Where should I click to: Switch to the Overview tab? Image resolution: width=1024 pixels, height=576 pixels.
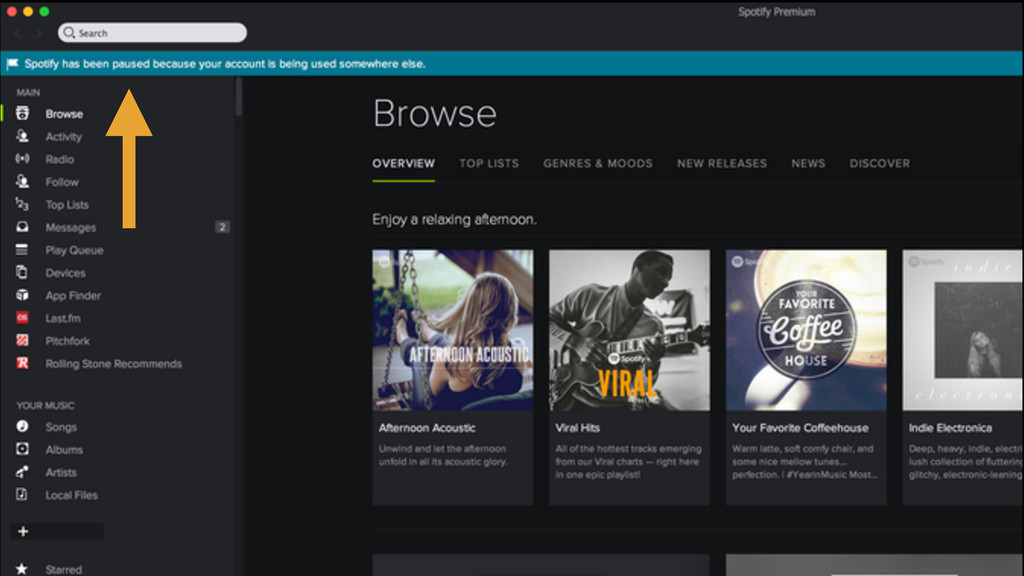tap(404, 163)
